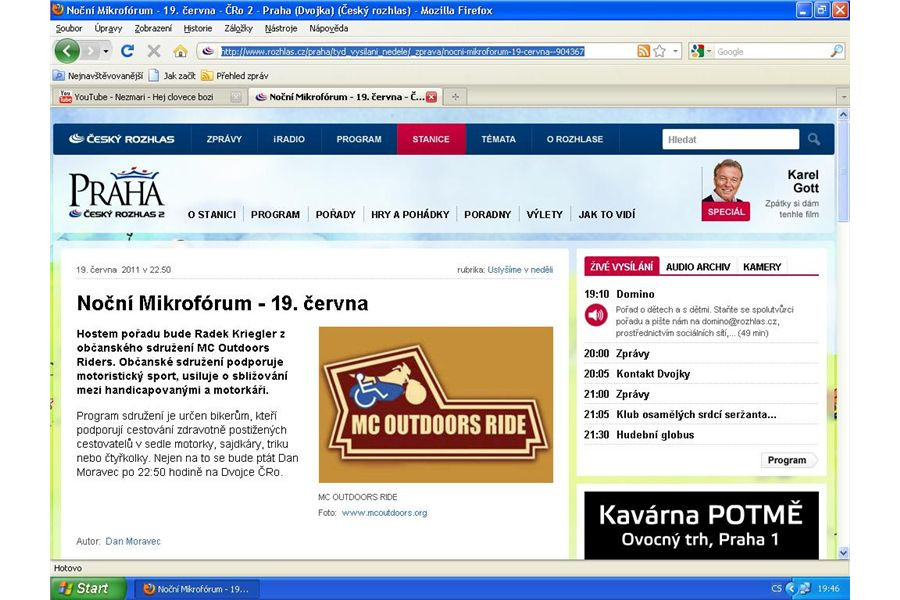Click the Windows Start button
Image resolution: width=900 pixels, height=600 pixels.
tap(89, 588)
